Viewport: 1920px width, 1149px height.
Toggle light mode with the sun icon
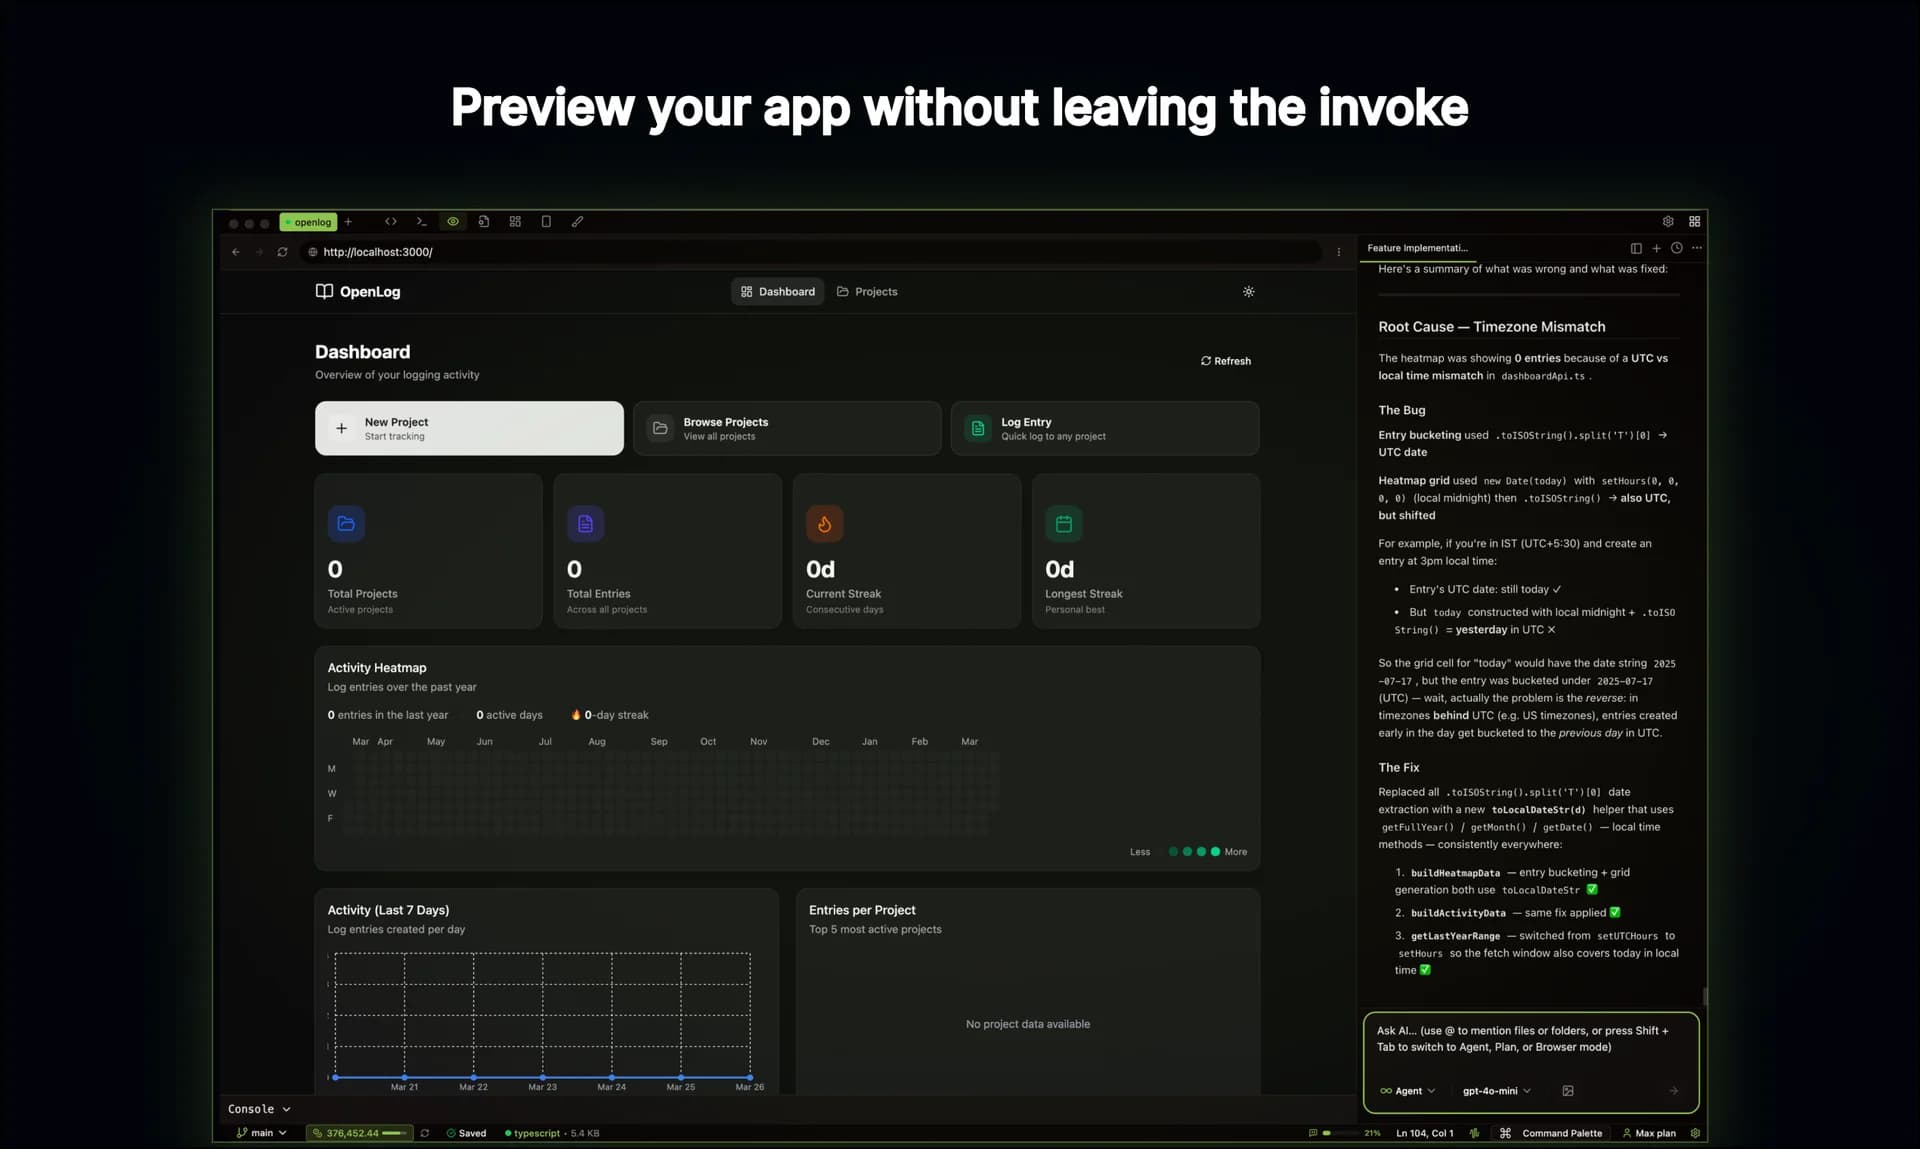1248,291
